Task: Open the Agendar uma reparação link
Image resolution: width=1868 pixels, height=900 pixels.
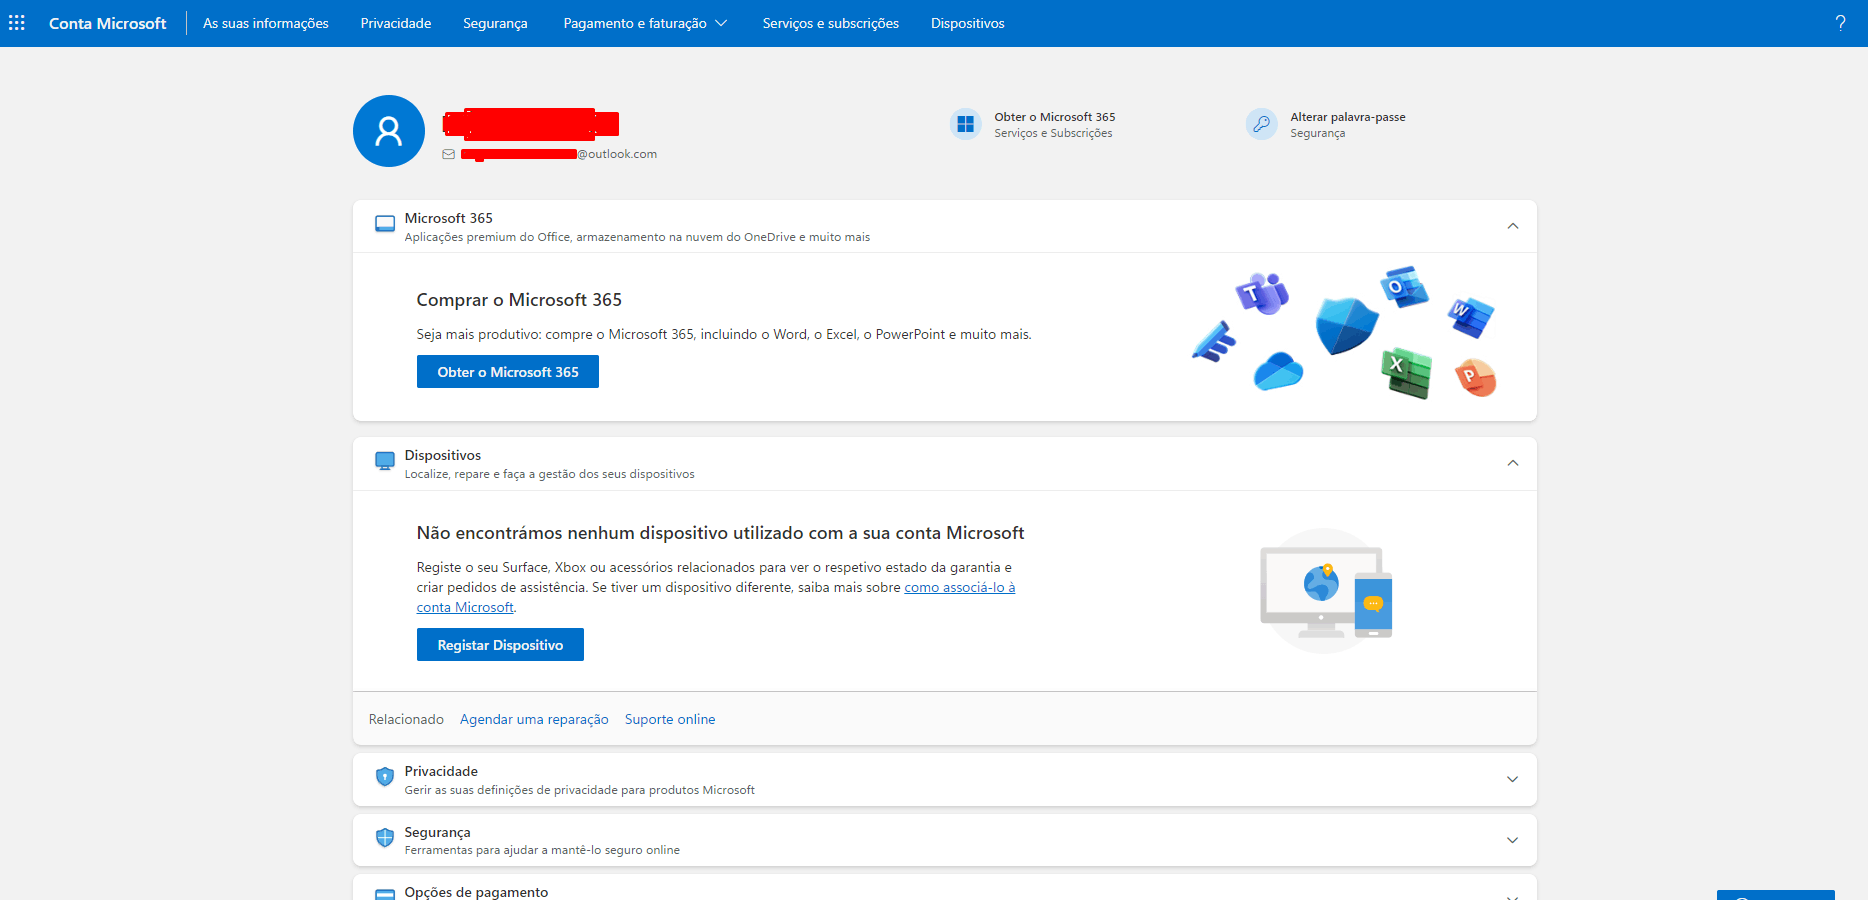Action: tap(533, 719)
